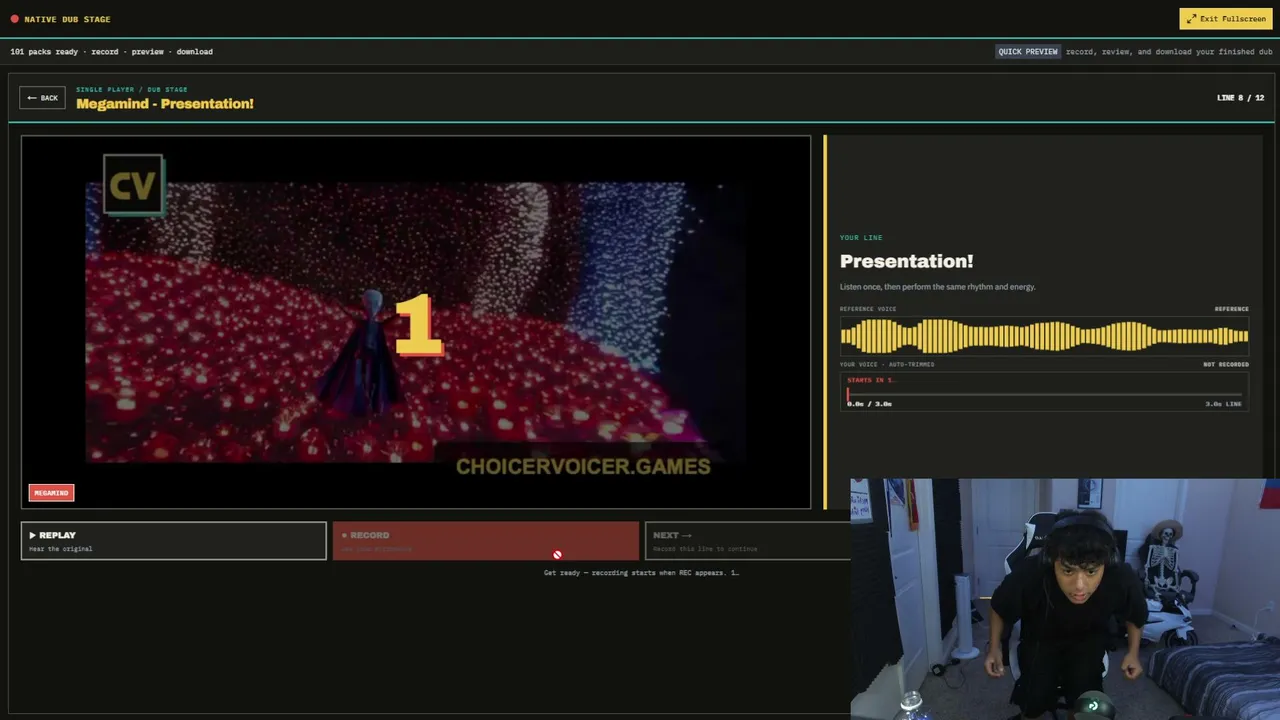
Task: Click the reference voice waveform
Action: 1044,336
